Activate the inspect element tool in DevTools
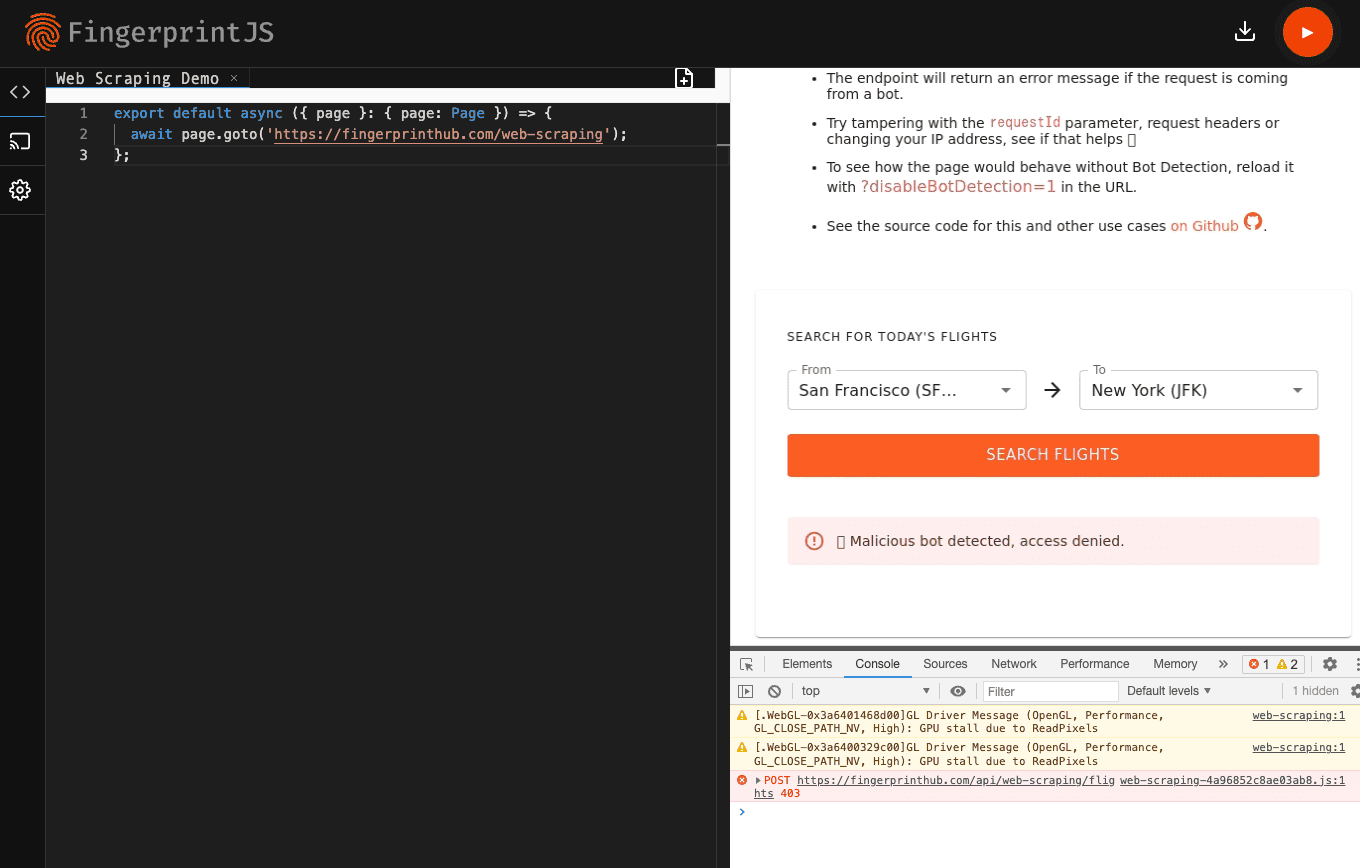1360x868 pixels. [x=745, y=663]
